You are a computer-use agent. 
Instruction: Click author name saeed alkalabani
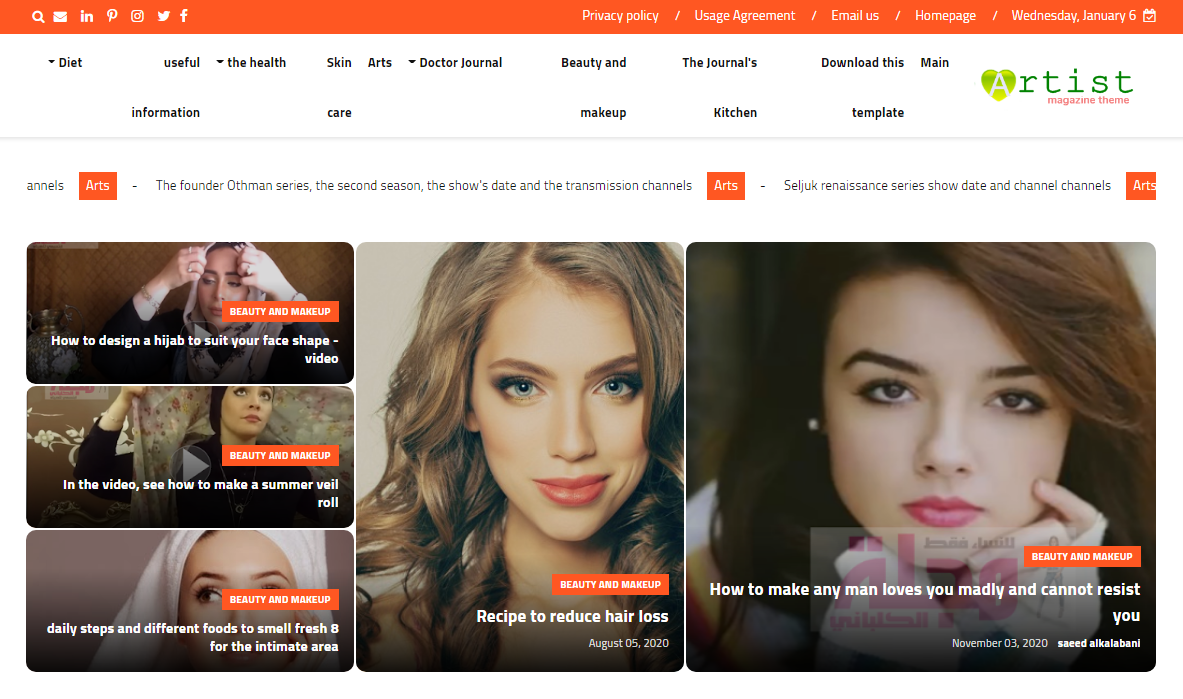[1099, 644]
